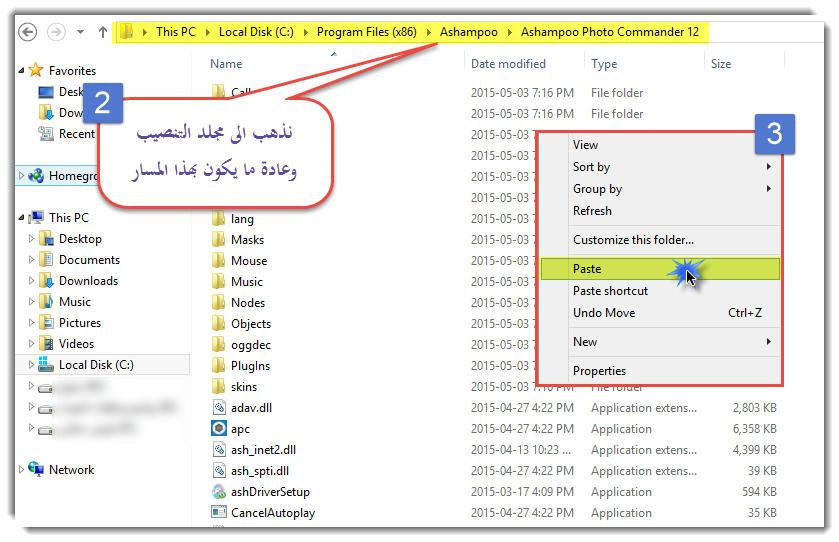Choose 'Undo Move' in the context menu
This screenshot has width=839, height=542.
click(x=660, y=312)
